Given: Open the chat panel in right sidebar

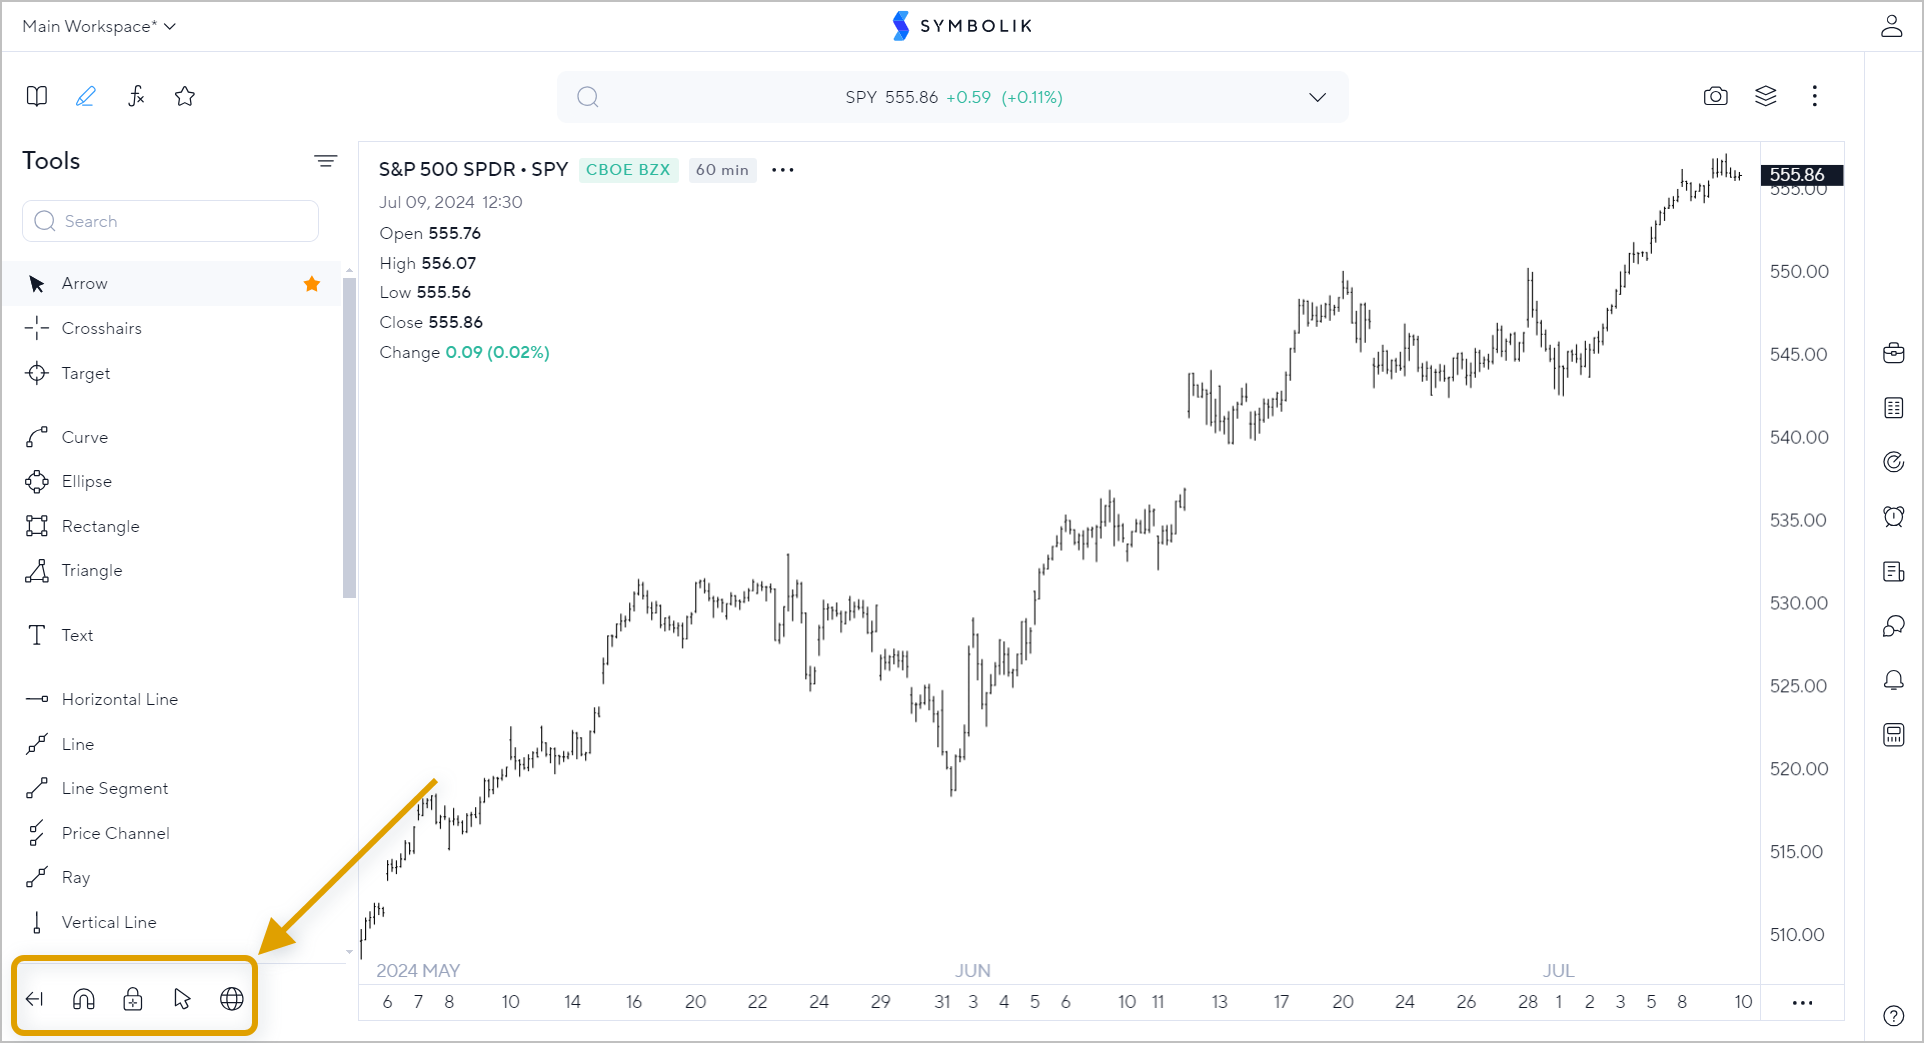Looking at the screenshot, I should (1893, 626).
